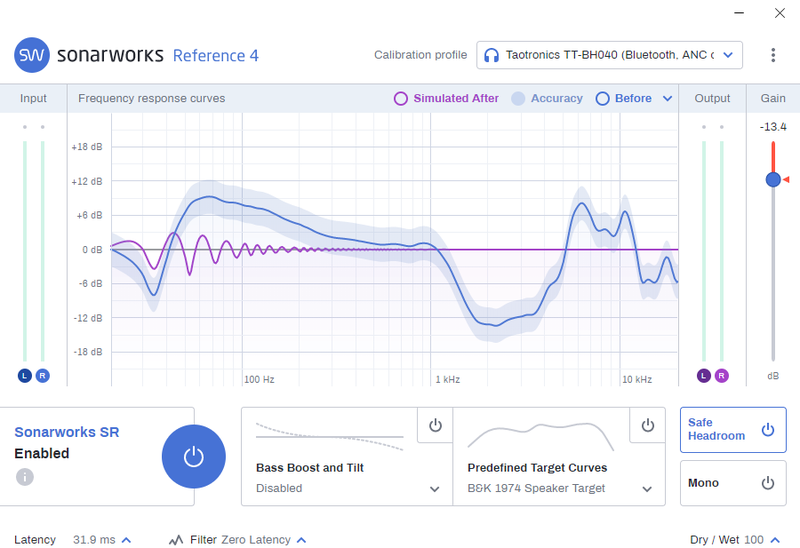Screen dimensions: 800x548
Task: Click the Sonarworks SW logo icon
Action: coord(32,55)
